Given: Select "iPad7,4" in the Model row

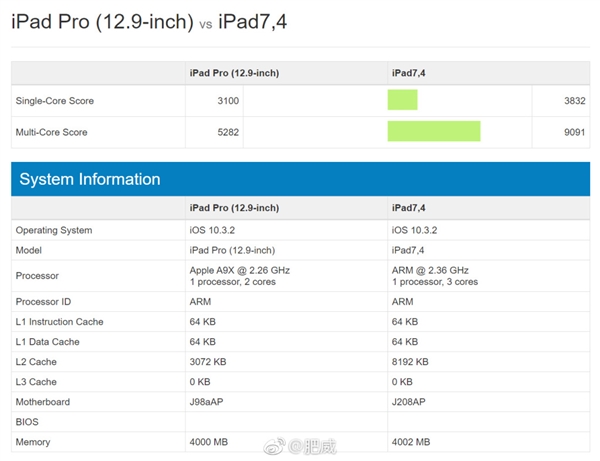Looking at the screenshot, I should point(408,250).
